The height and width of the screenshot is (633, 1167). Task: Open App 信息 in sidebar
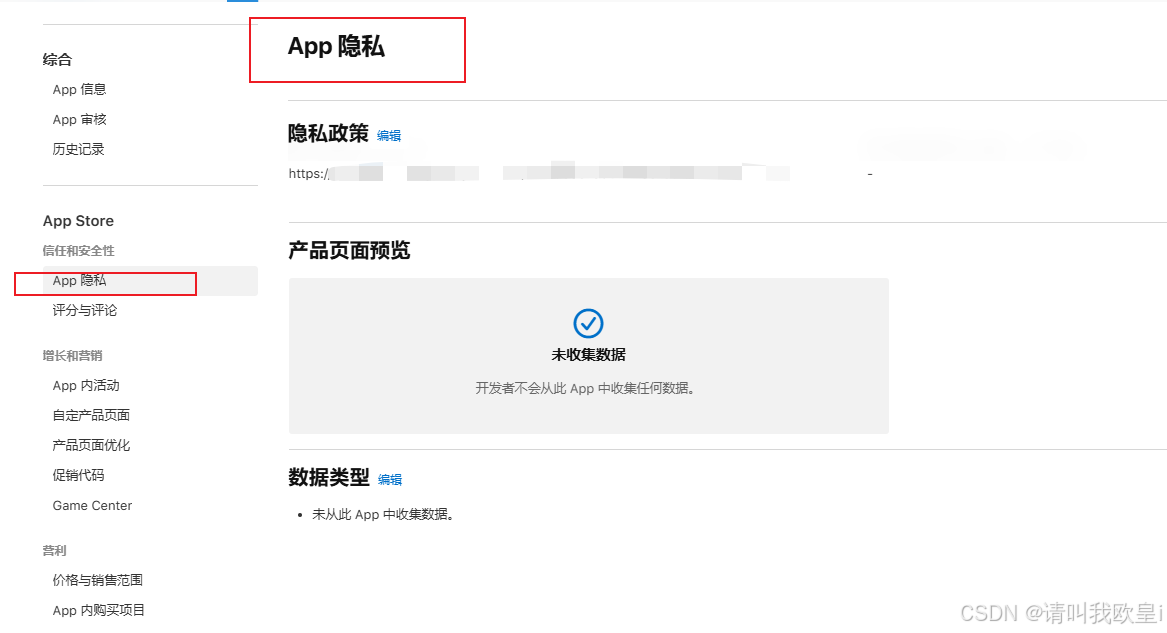click(x=80, y=89)
